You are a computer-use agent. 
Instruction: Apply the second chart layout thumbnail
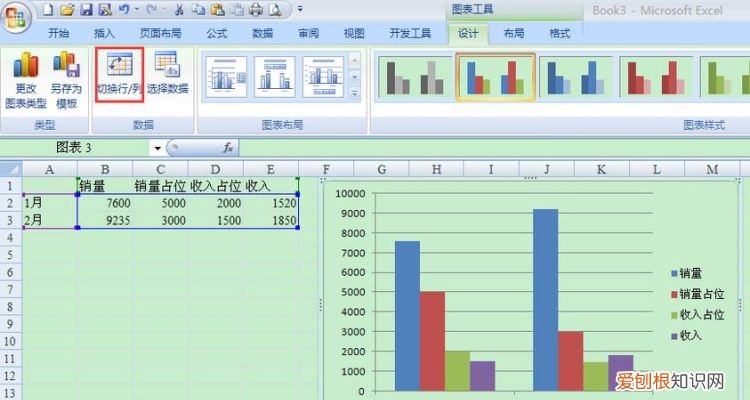coord(275,77)
